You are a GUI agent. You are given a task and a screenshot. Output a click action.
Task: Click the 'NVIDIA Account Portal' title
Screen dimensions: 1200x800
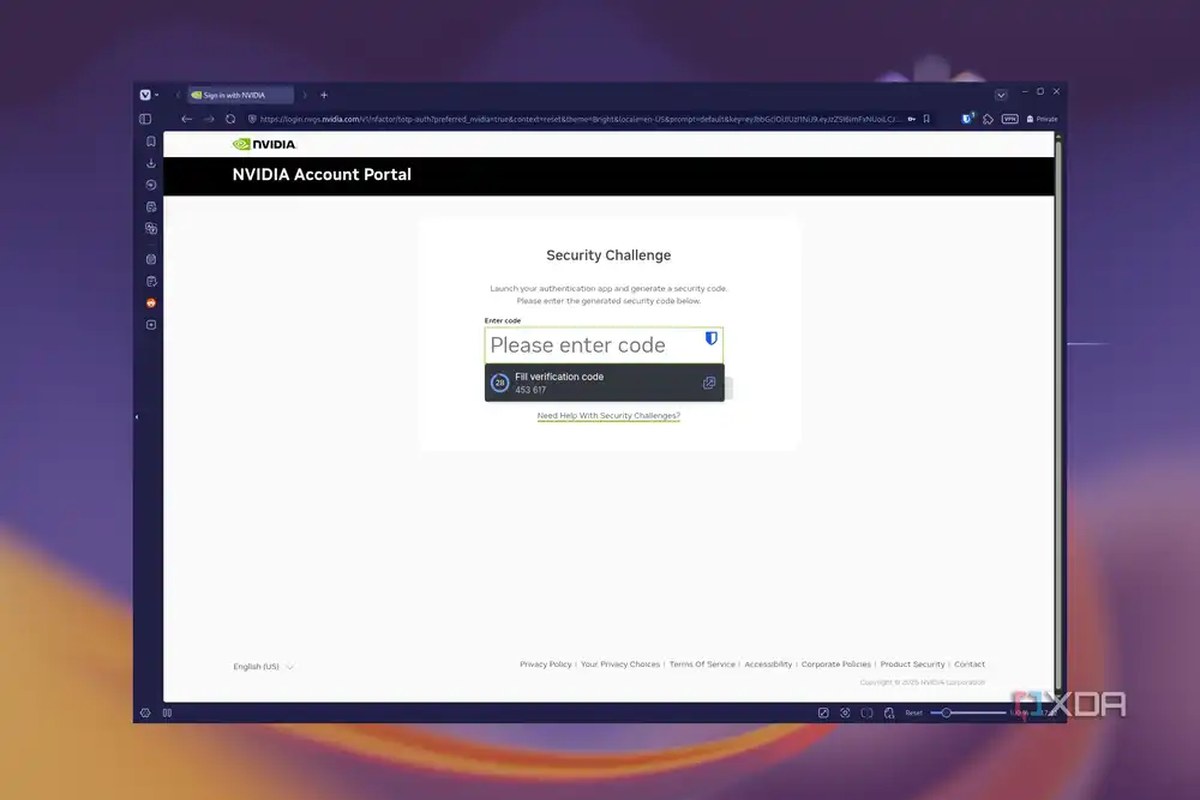click(321, 174)
